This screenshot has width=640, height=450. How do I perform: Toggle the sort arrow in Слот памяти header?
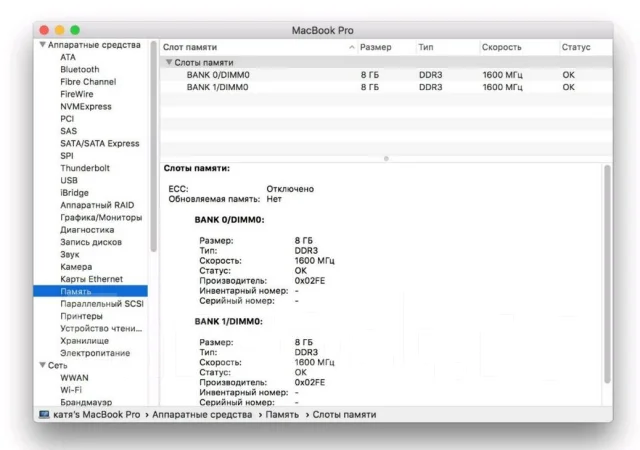click(x=352, y=47)
